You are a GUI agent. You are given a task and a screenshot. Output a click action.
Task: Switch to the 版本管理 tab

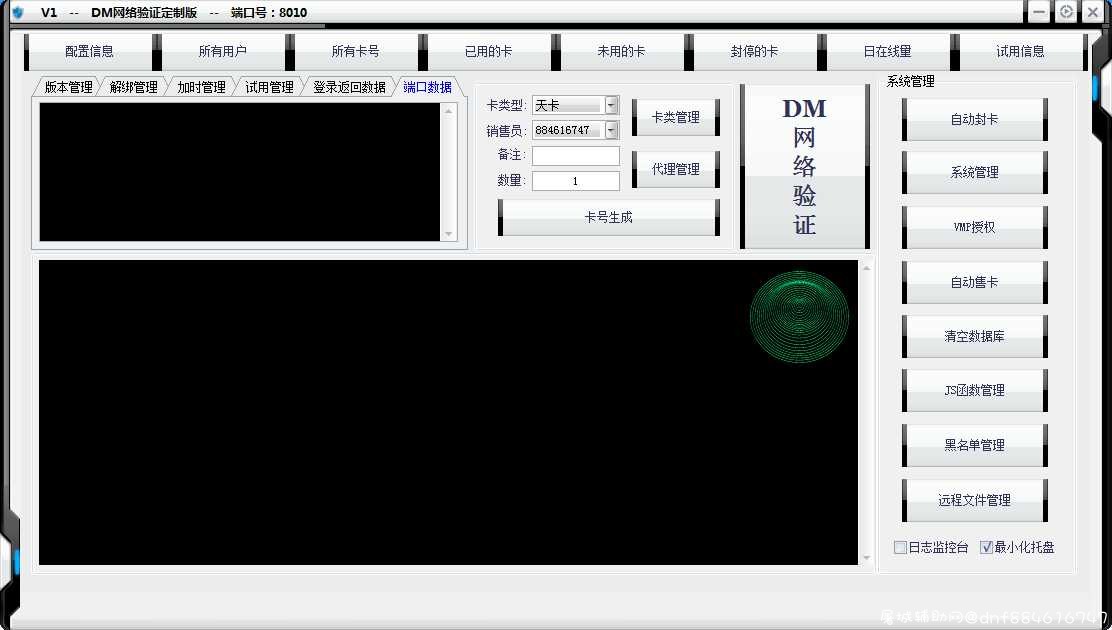[x=68, y=87]
